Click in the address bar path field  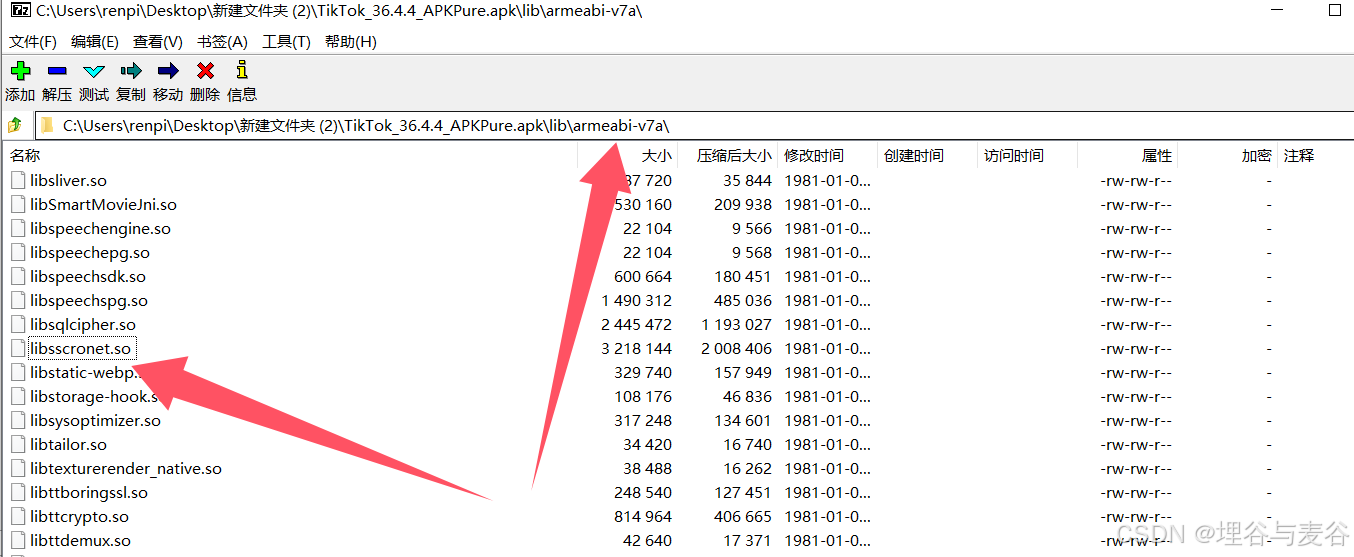click(x=694, y=126)
